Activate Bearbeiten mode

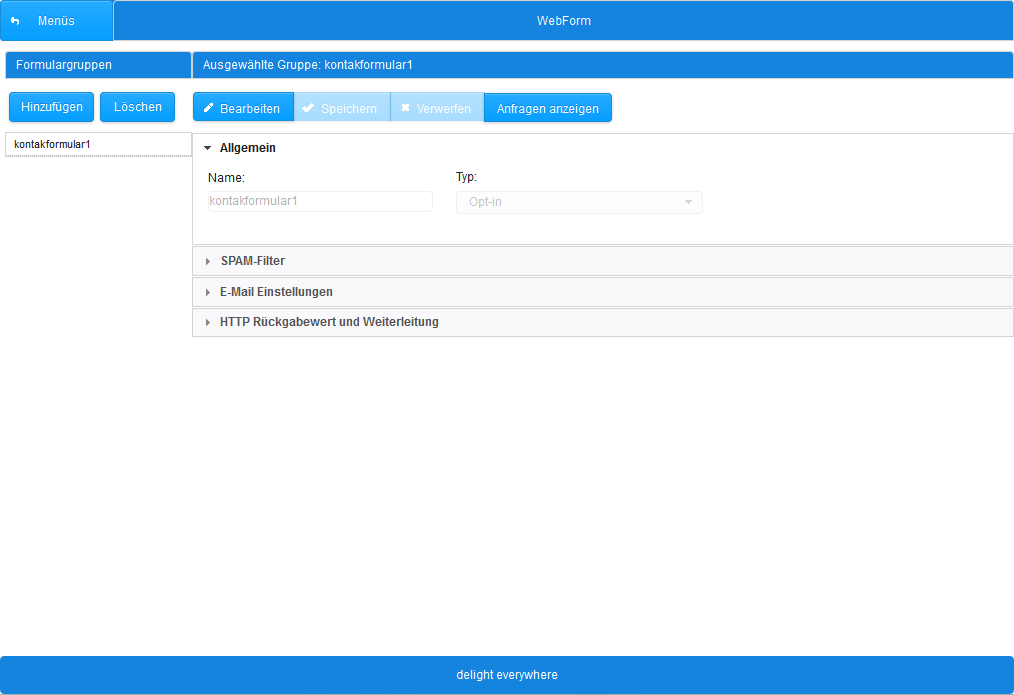click(243, 107)
